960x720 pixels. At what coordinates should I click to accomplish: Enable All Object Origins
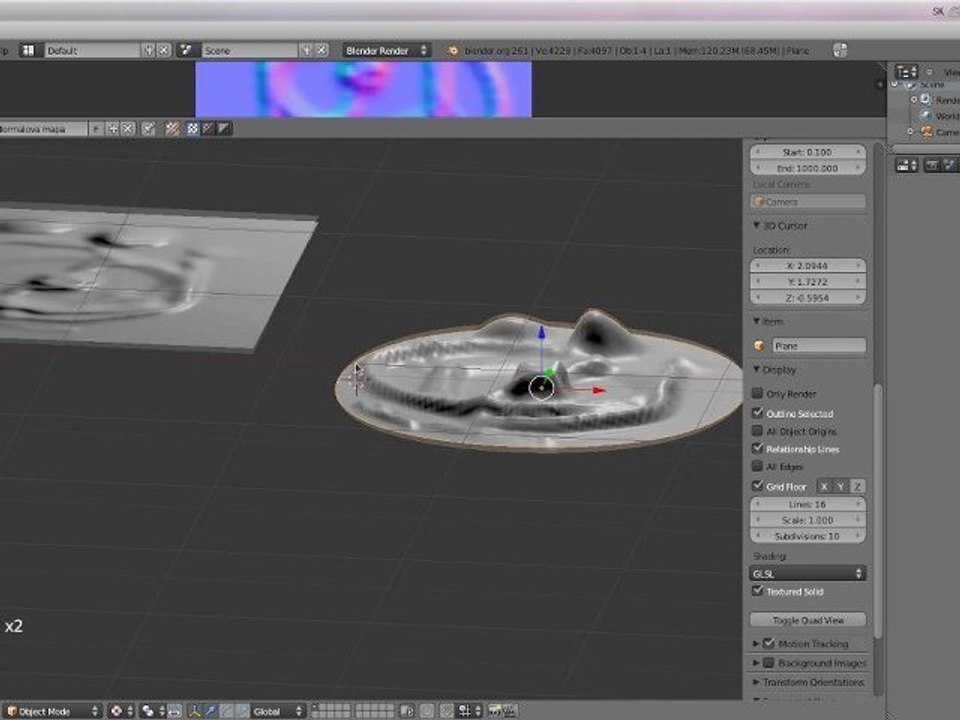tap(757, 431)
